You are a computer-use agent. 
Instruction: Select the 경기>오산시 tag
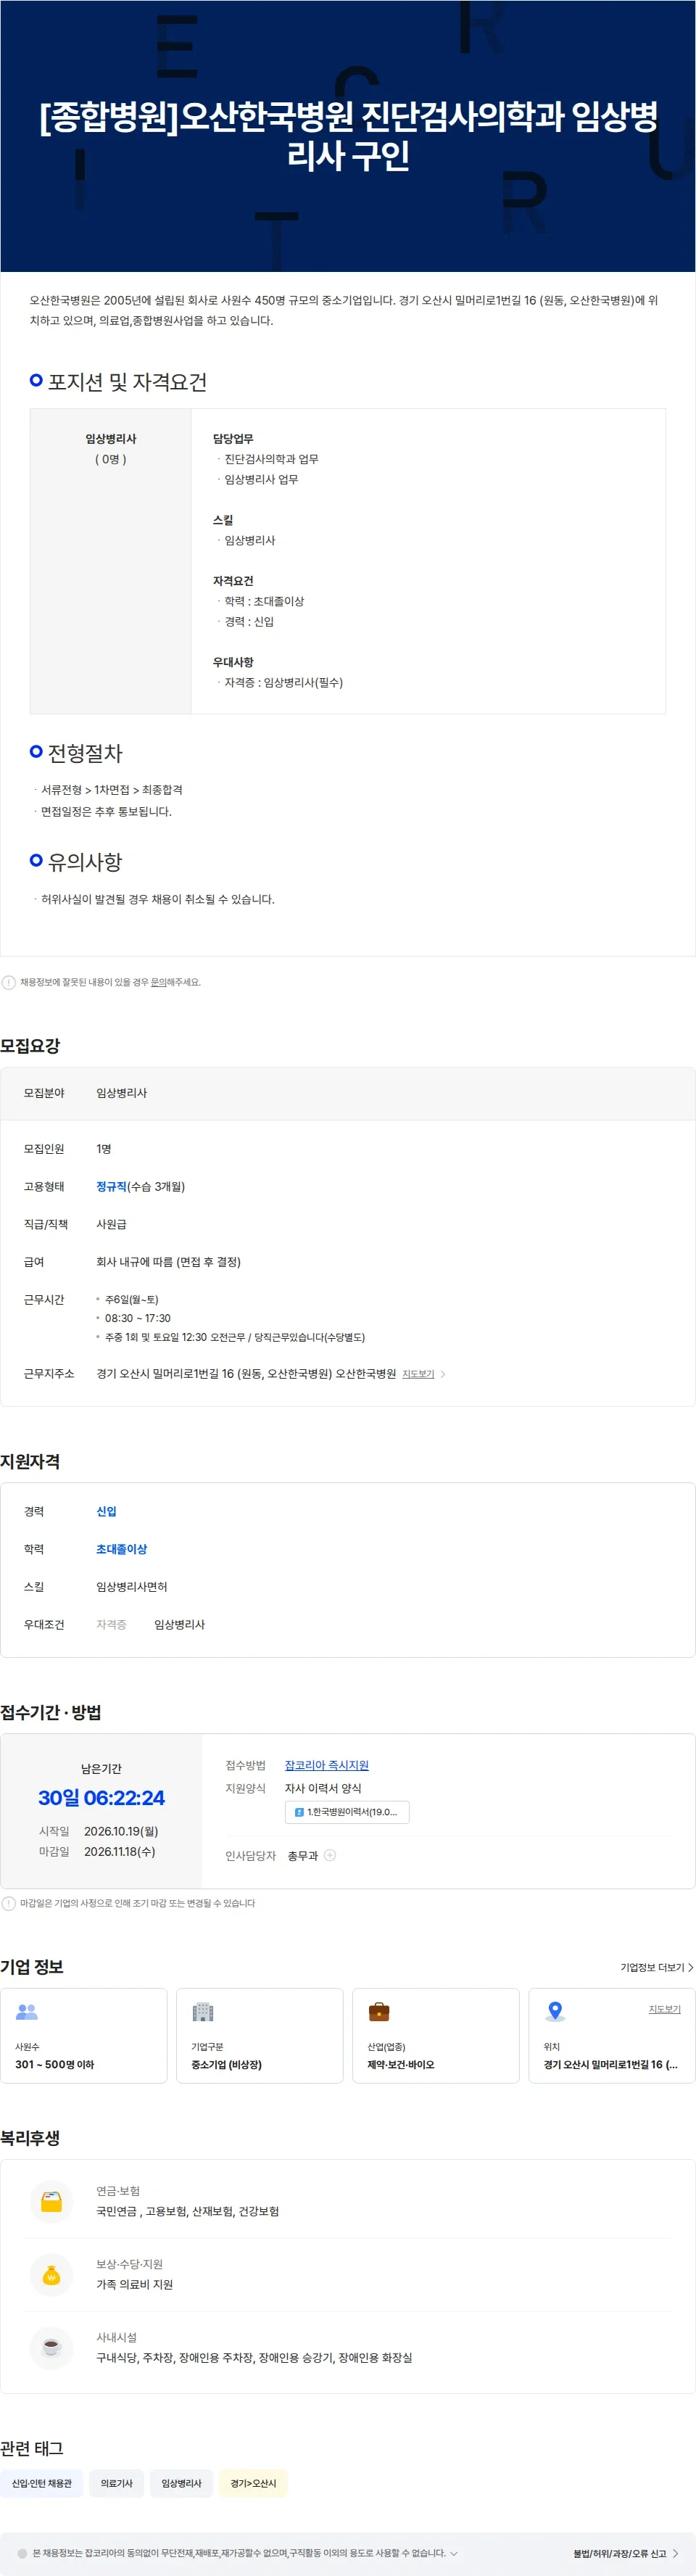253,2483
